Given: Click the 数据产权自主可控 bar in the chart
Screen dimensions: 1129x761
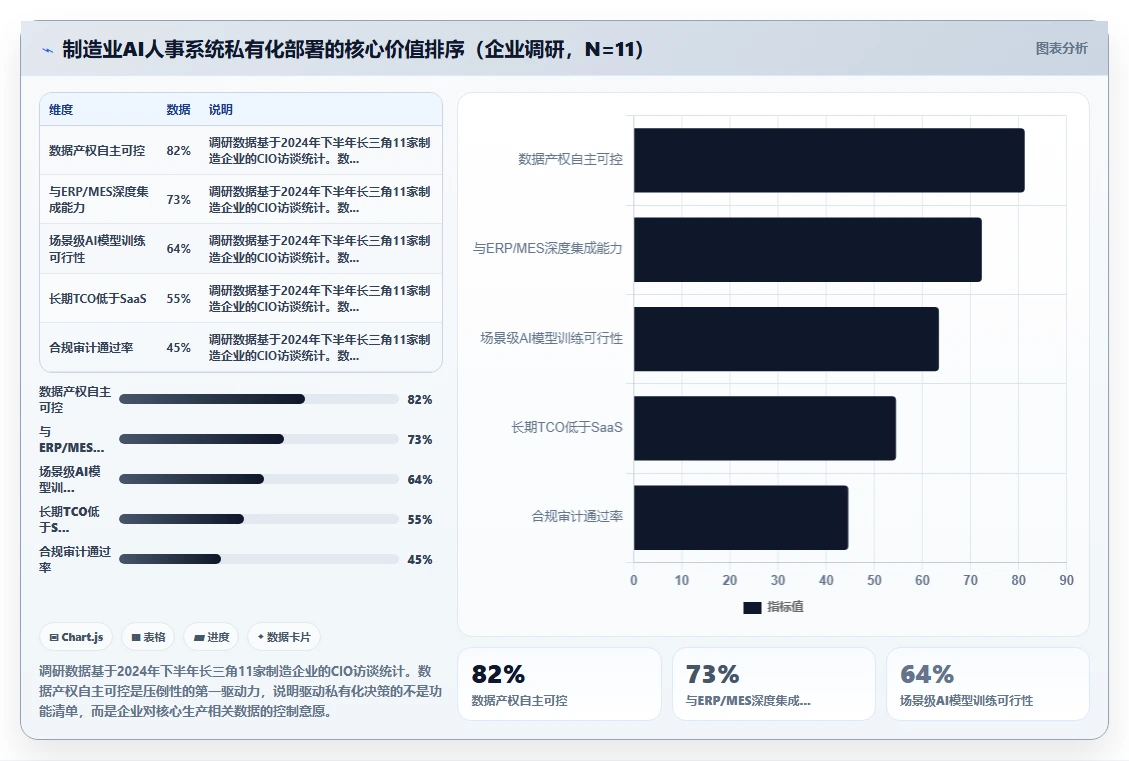Looking at the screenshot, I should tap(829, 161).
